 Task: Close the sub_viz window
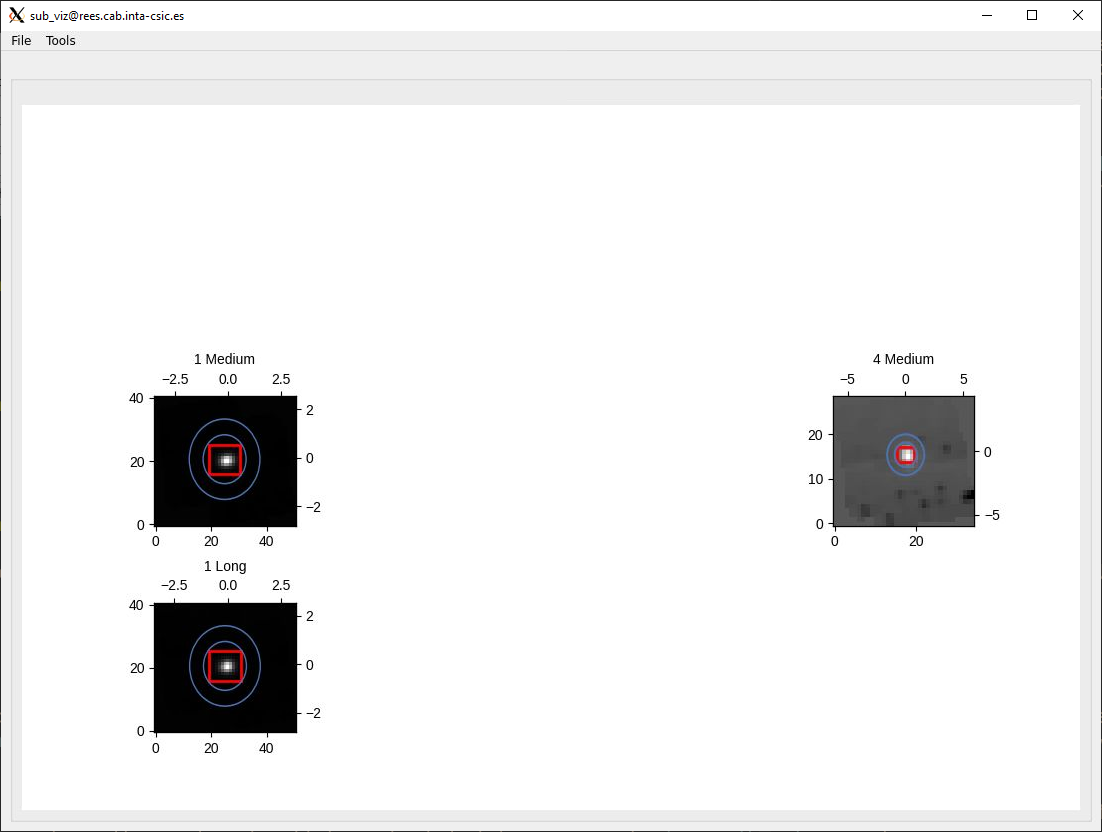point(1077,15)
